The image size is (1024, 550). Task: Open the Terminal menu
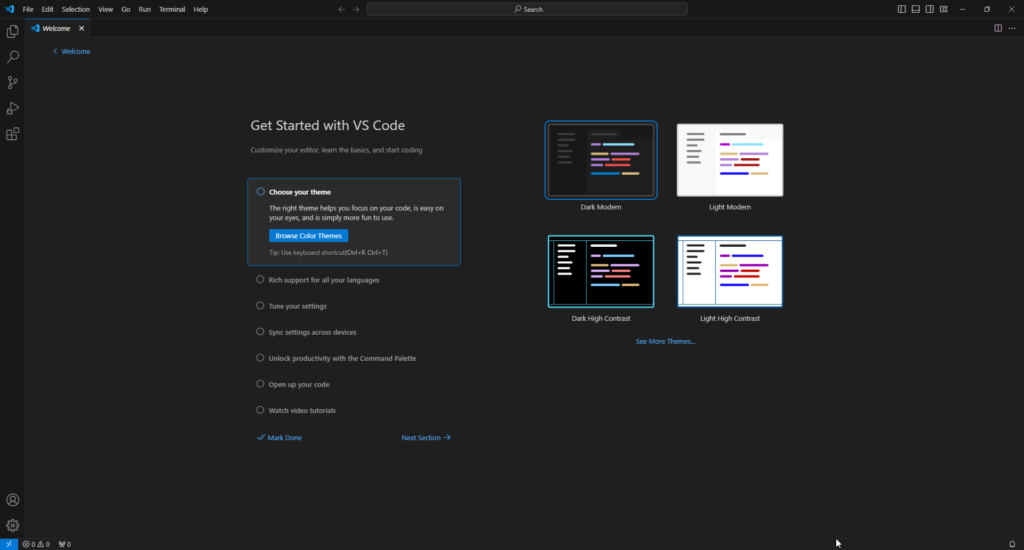[x=172, y=9]
